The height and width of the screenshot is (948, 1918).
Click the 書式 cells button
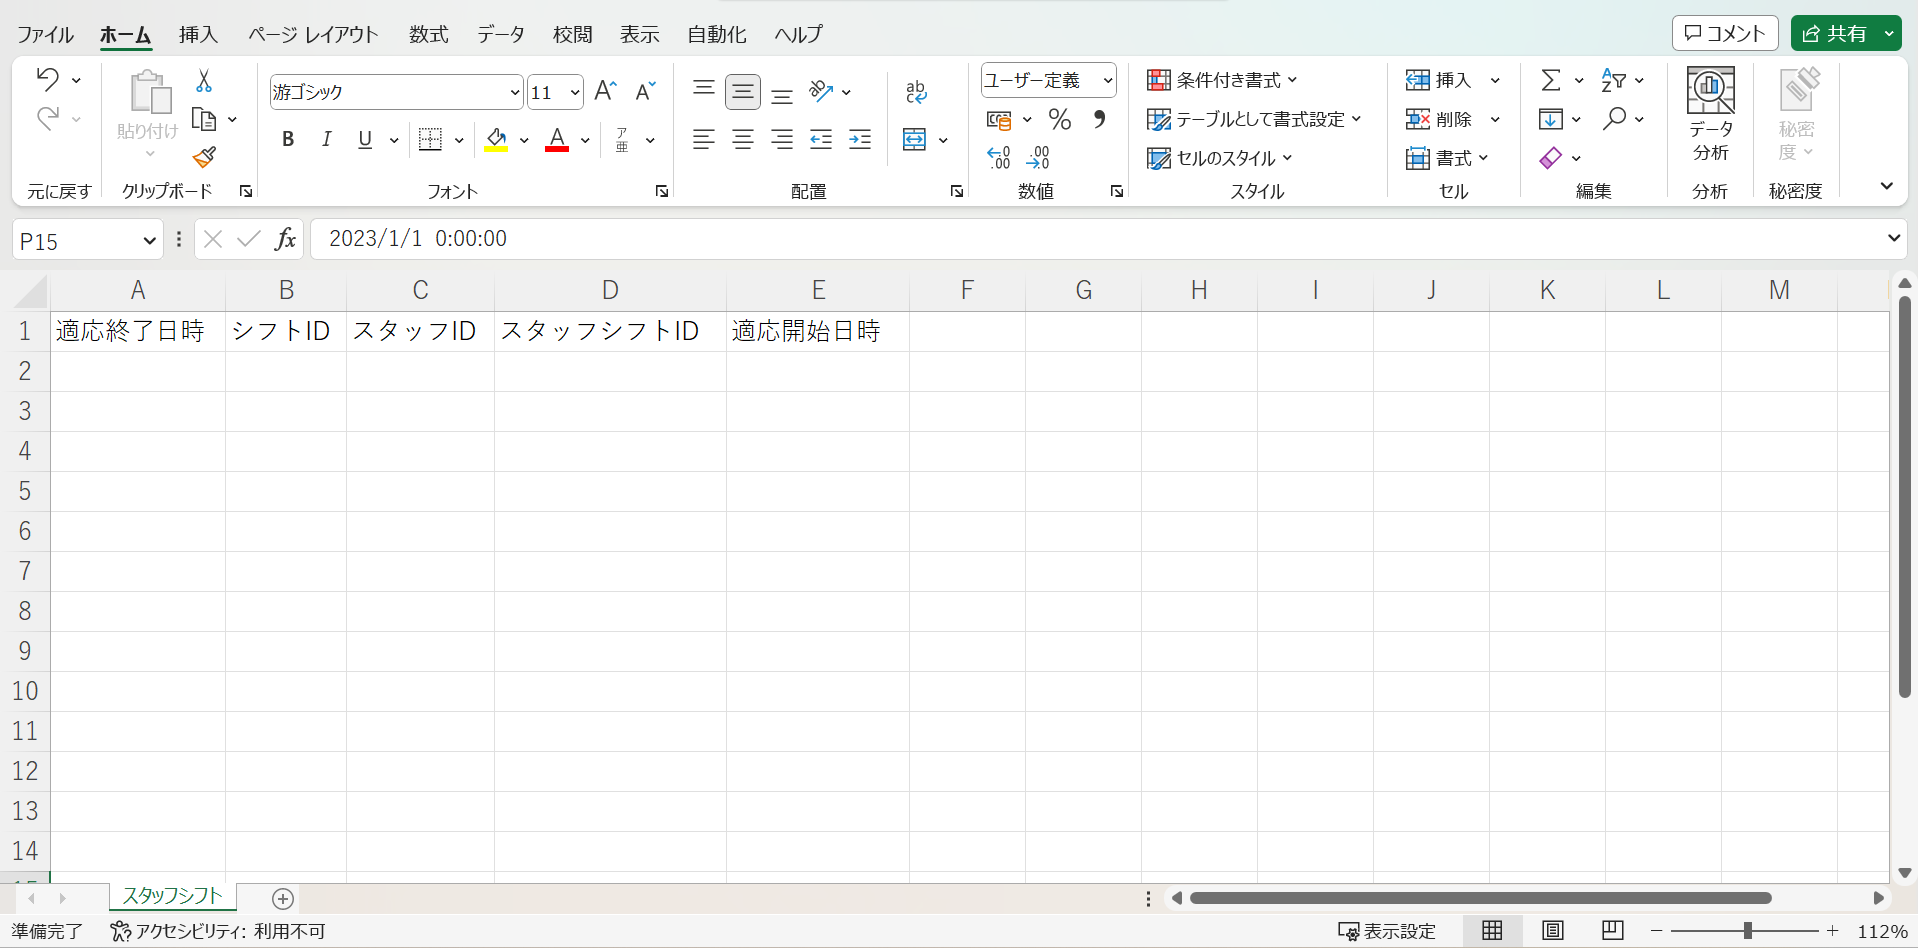point(1447,158)
